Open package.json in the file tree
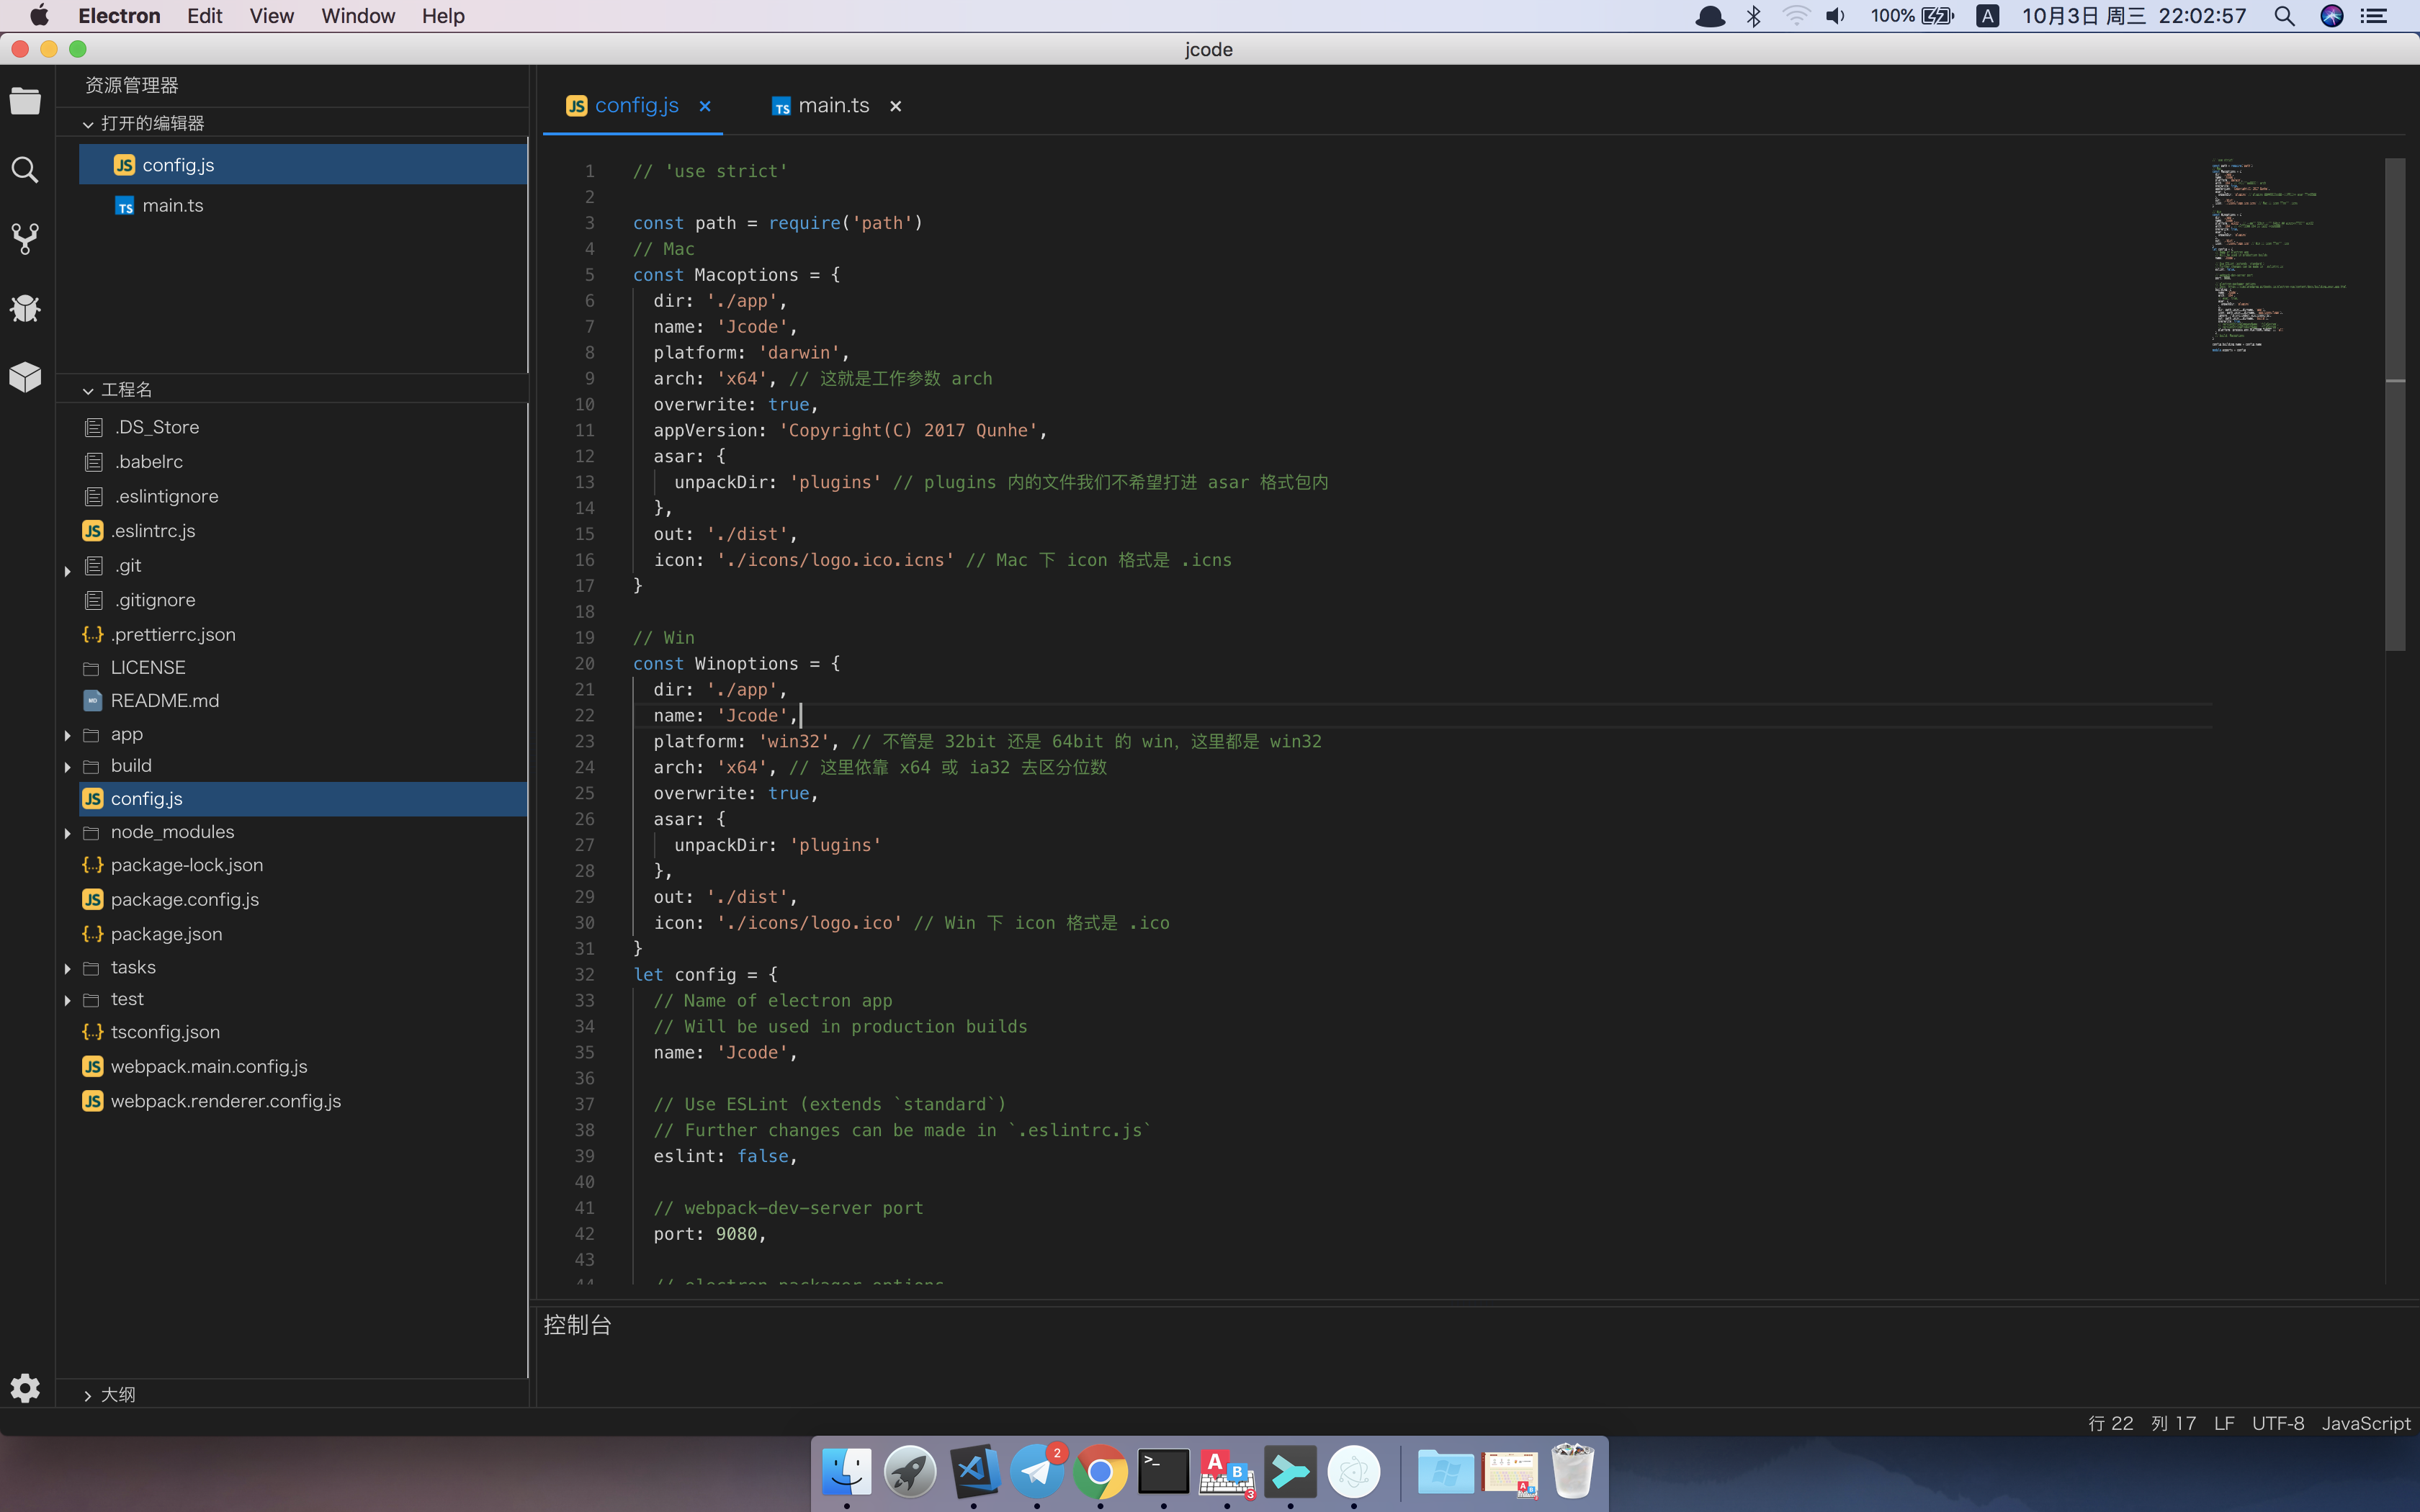This screenshot has height=1512, width=2420. (166, 934)
